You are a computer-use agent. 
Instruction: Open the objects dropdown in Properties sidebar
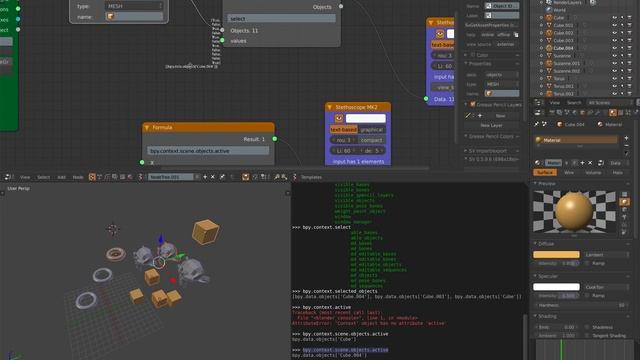pyautogui.click(x=502, y=75)
